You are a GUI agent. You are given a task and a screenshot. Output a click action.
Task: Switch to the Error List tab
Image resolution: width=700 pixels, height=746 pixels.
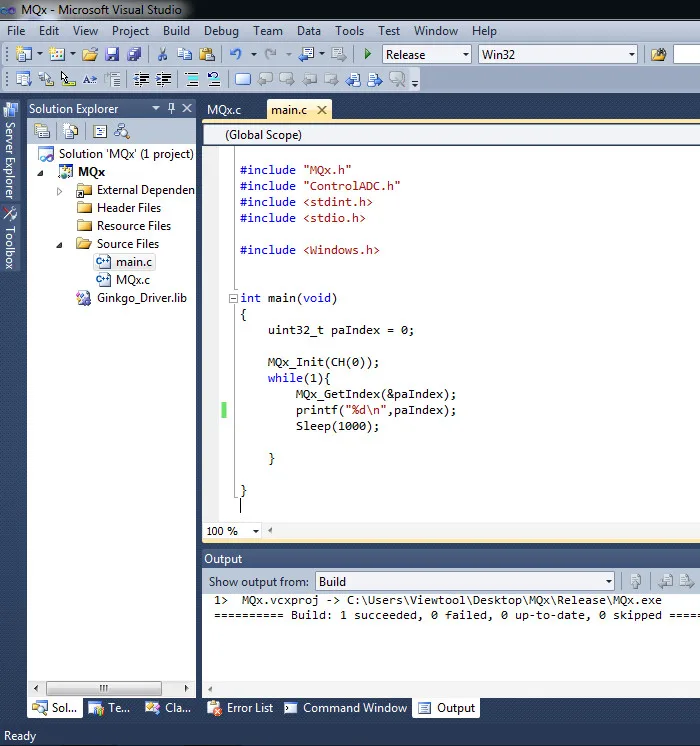[x=240, y=708]
